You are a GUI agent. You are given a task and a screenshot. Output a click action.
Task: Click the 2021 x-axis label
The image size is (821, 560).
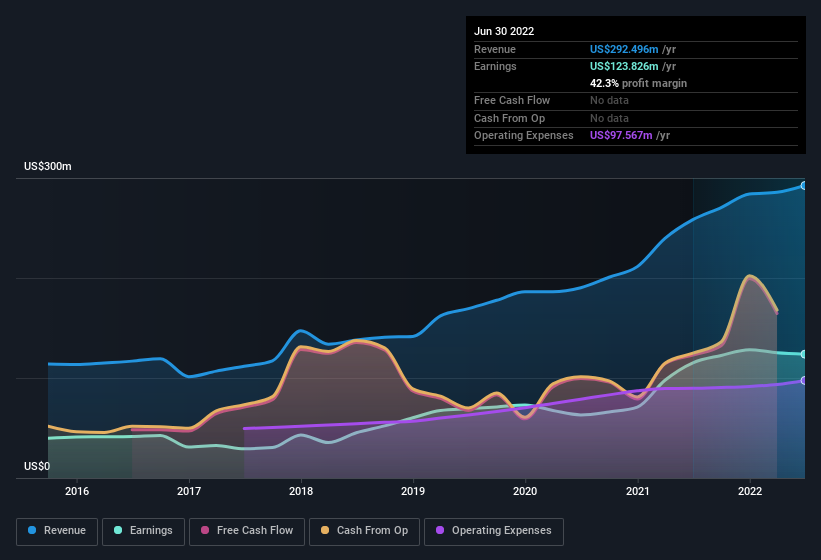tap(638, 491)
